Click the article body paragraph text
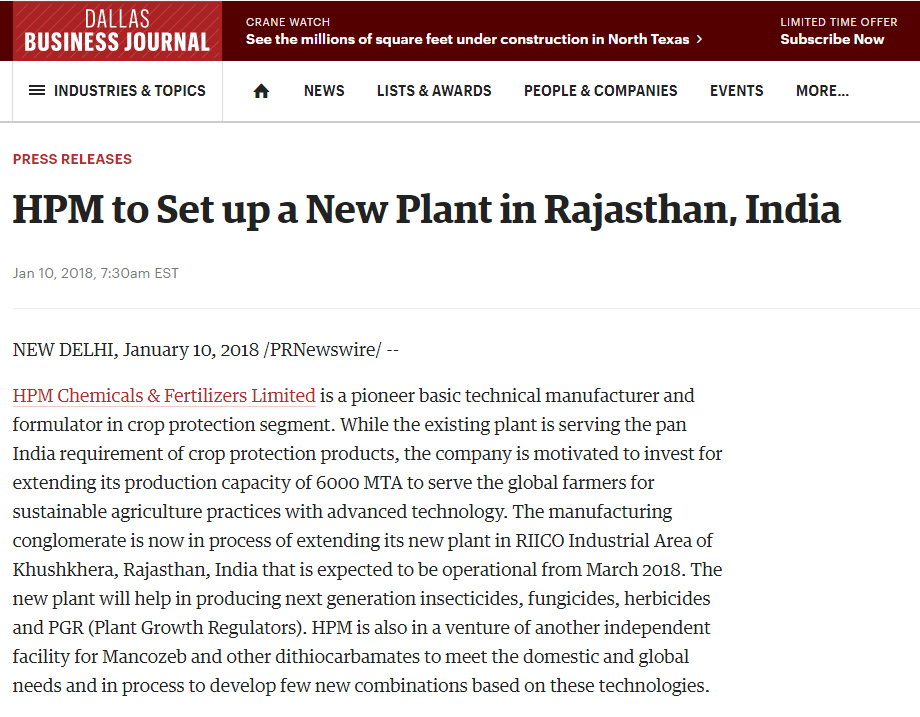The image size is (920, 717). tap(367, 540)
